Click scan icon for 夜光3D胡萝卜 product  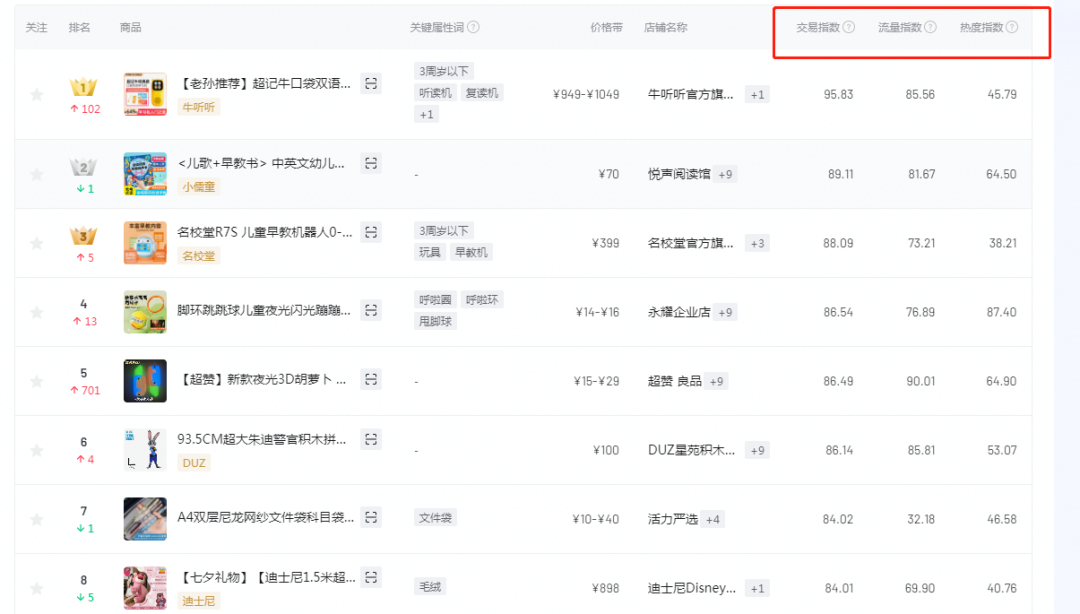[371, 379]
